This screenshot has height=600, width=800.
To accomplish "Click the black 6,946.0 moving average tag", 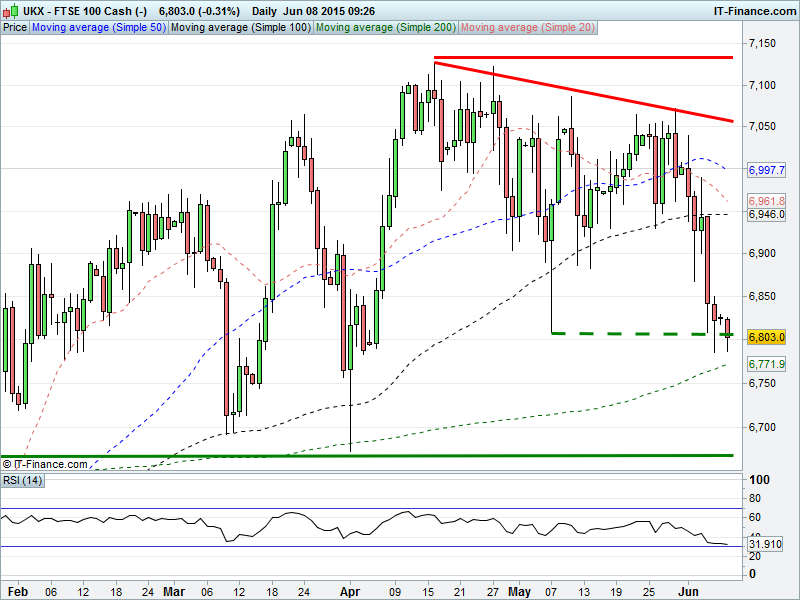I will (766, 214).
